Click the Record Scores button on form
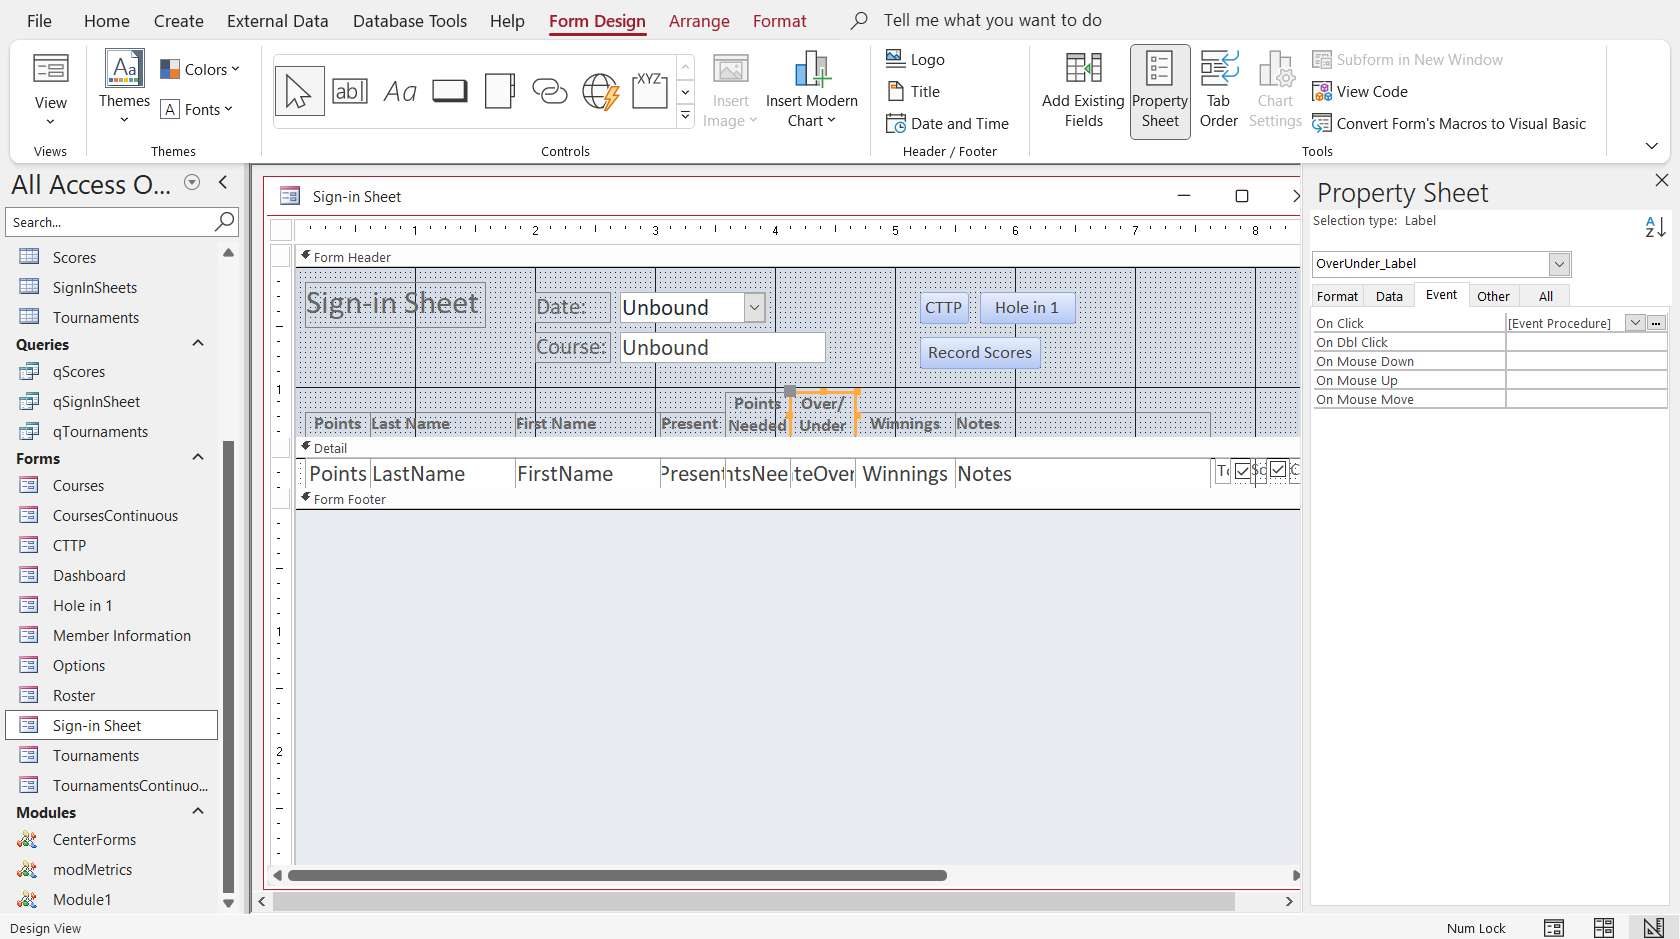The image size is (1680, 939). click(979, 353)
